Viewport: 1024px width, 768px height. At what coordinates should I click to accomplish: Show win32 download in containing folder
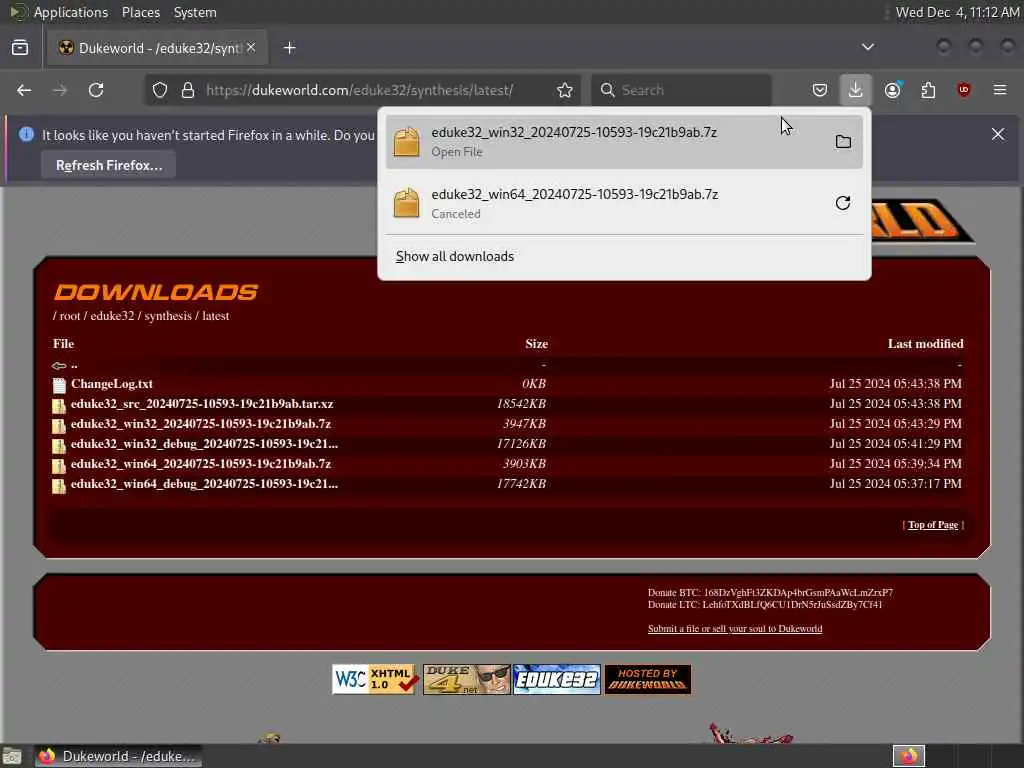[x=843, y=142]
